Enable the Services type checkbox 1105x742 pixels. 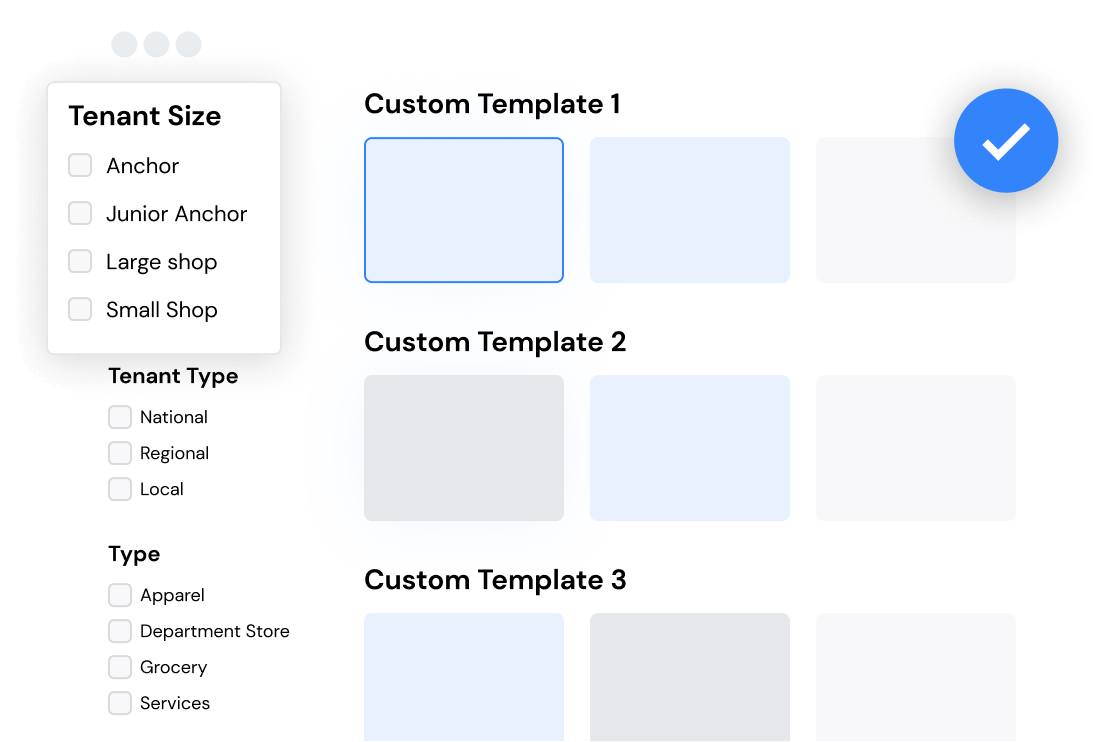(x=120, y=703)
